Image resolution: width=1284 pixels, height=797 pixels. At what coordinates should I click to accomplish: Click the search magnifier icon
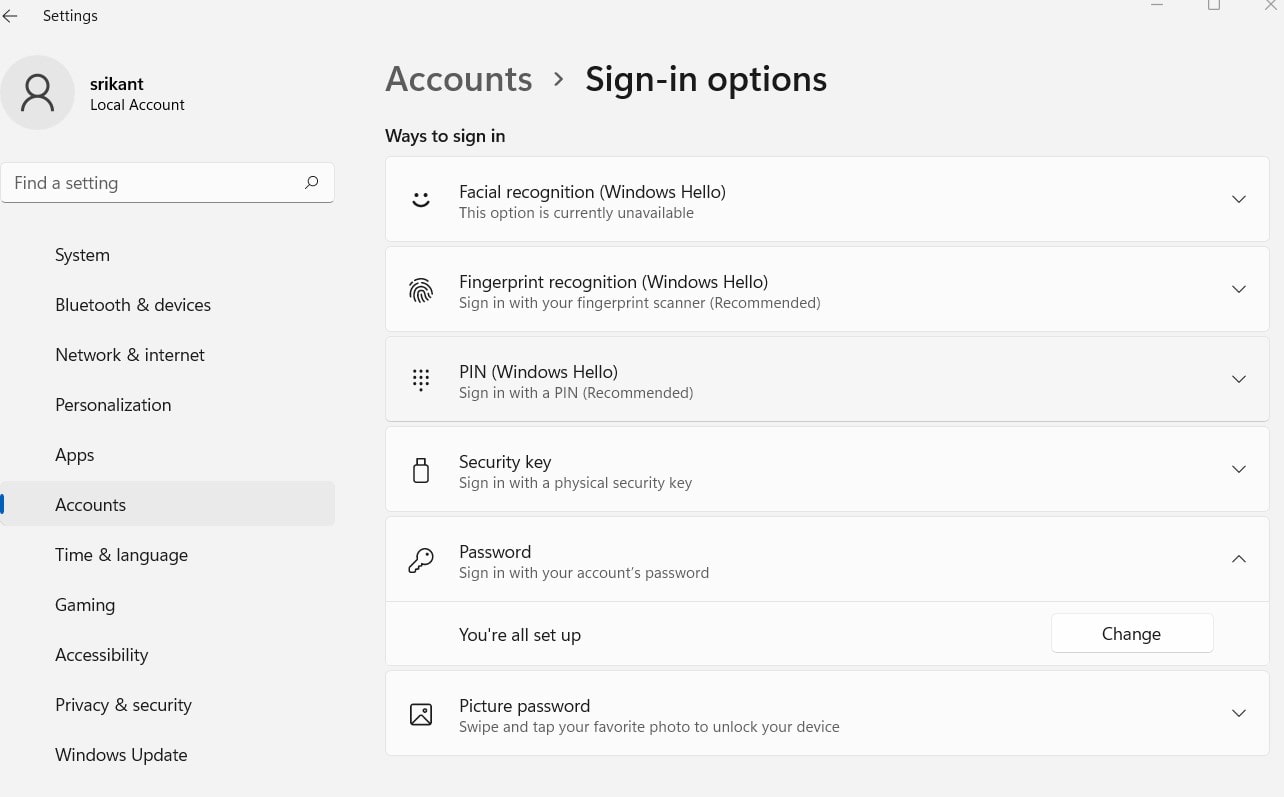(312, 182)
